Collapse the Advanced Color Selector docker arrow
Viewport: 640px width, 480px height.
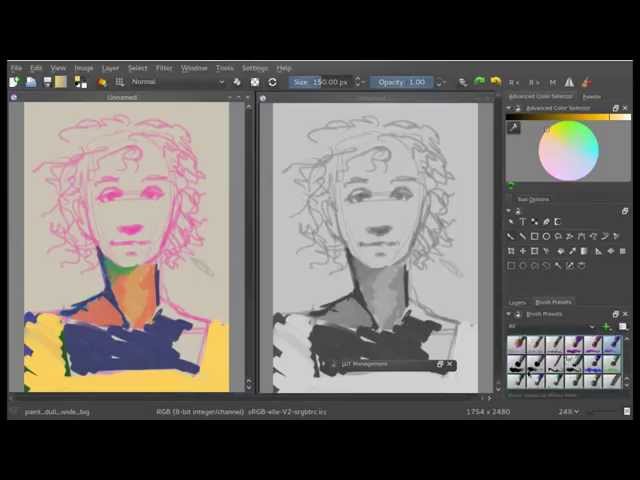509,108
